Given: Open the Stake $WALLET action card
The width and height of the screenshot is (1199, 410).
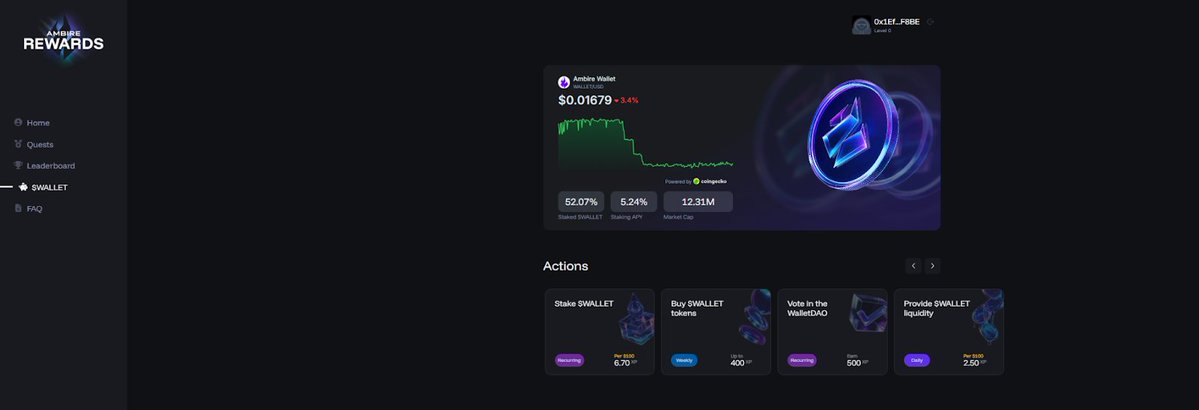Looking at the screenshot, I should point(600,332).
